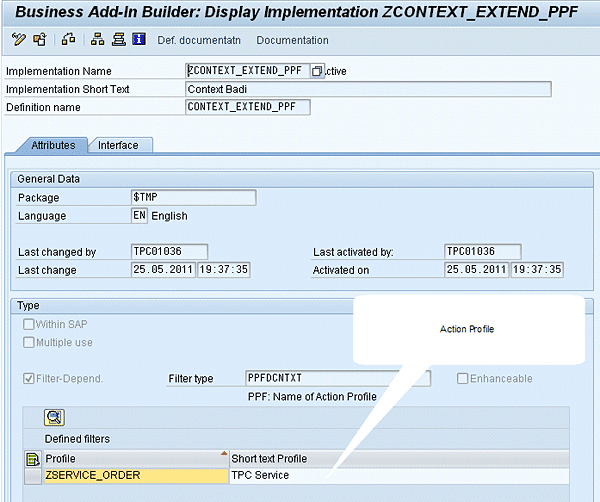The width and height of the screenshot is (600, 502).
Task: Click the display object list icon
Action: pos(118,40)
